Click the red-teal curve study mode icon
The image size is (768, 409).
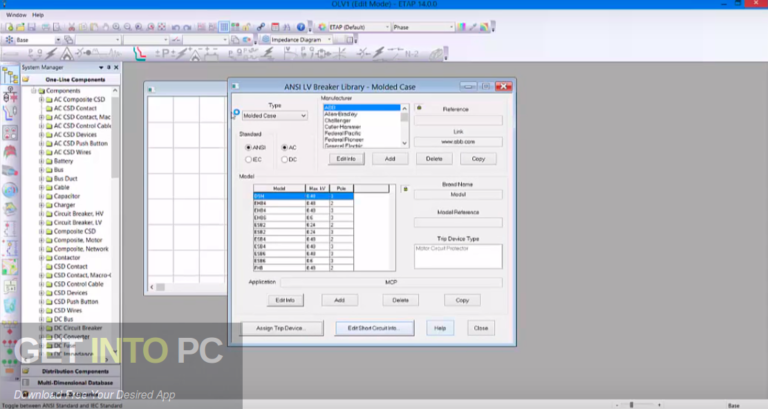140,53
